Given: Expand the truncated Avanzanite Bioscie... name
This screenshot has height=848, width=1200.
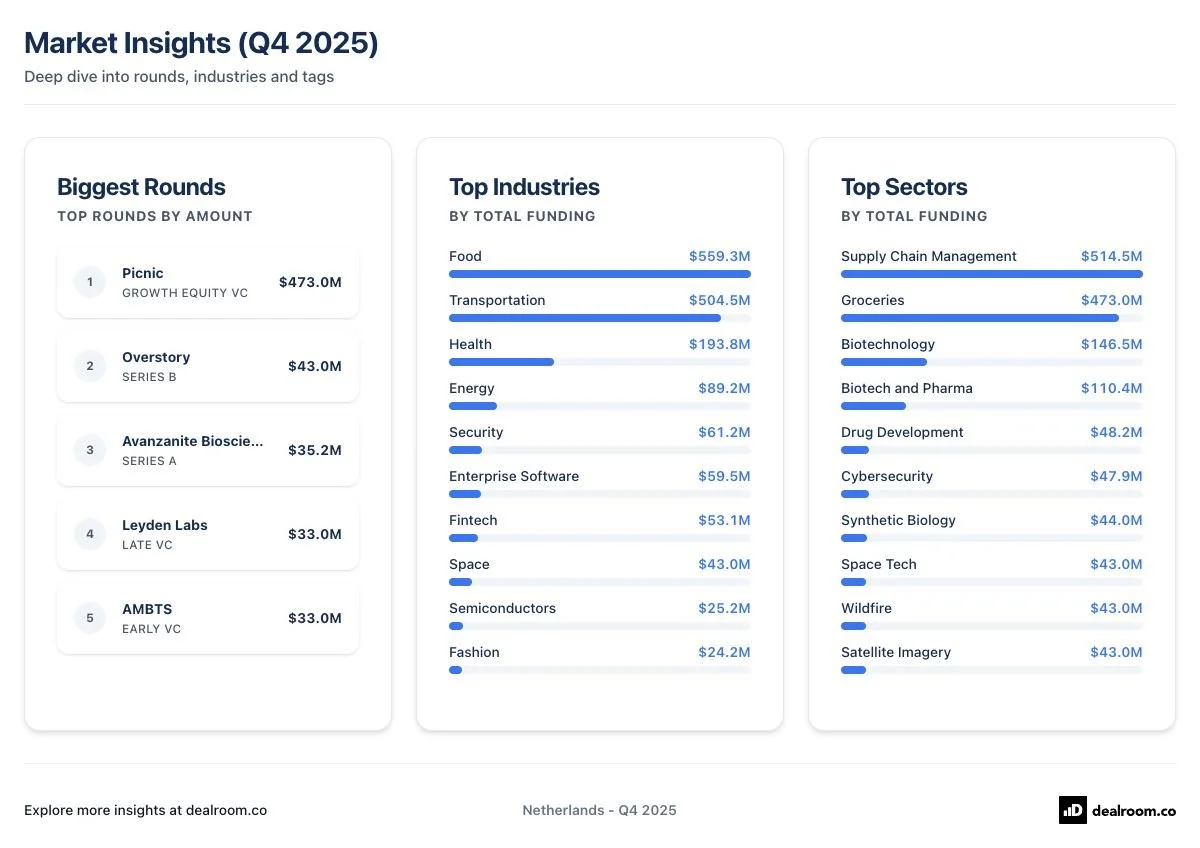Looking at the screenshot, I should tap(192, 440).
